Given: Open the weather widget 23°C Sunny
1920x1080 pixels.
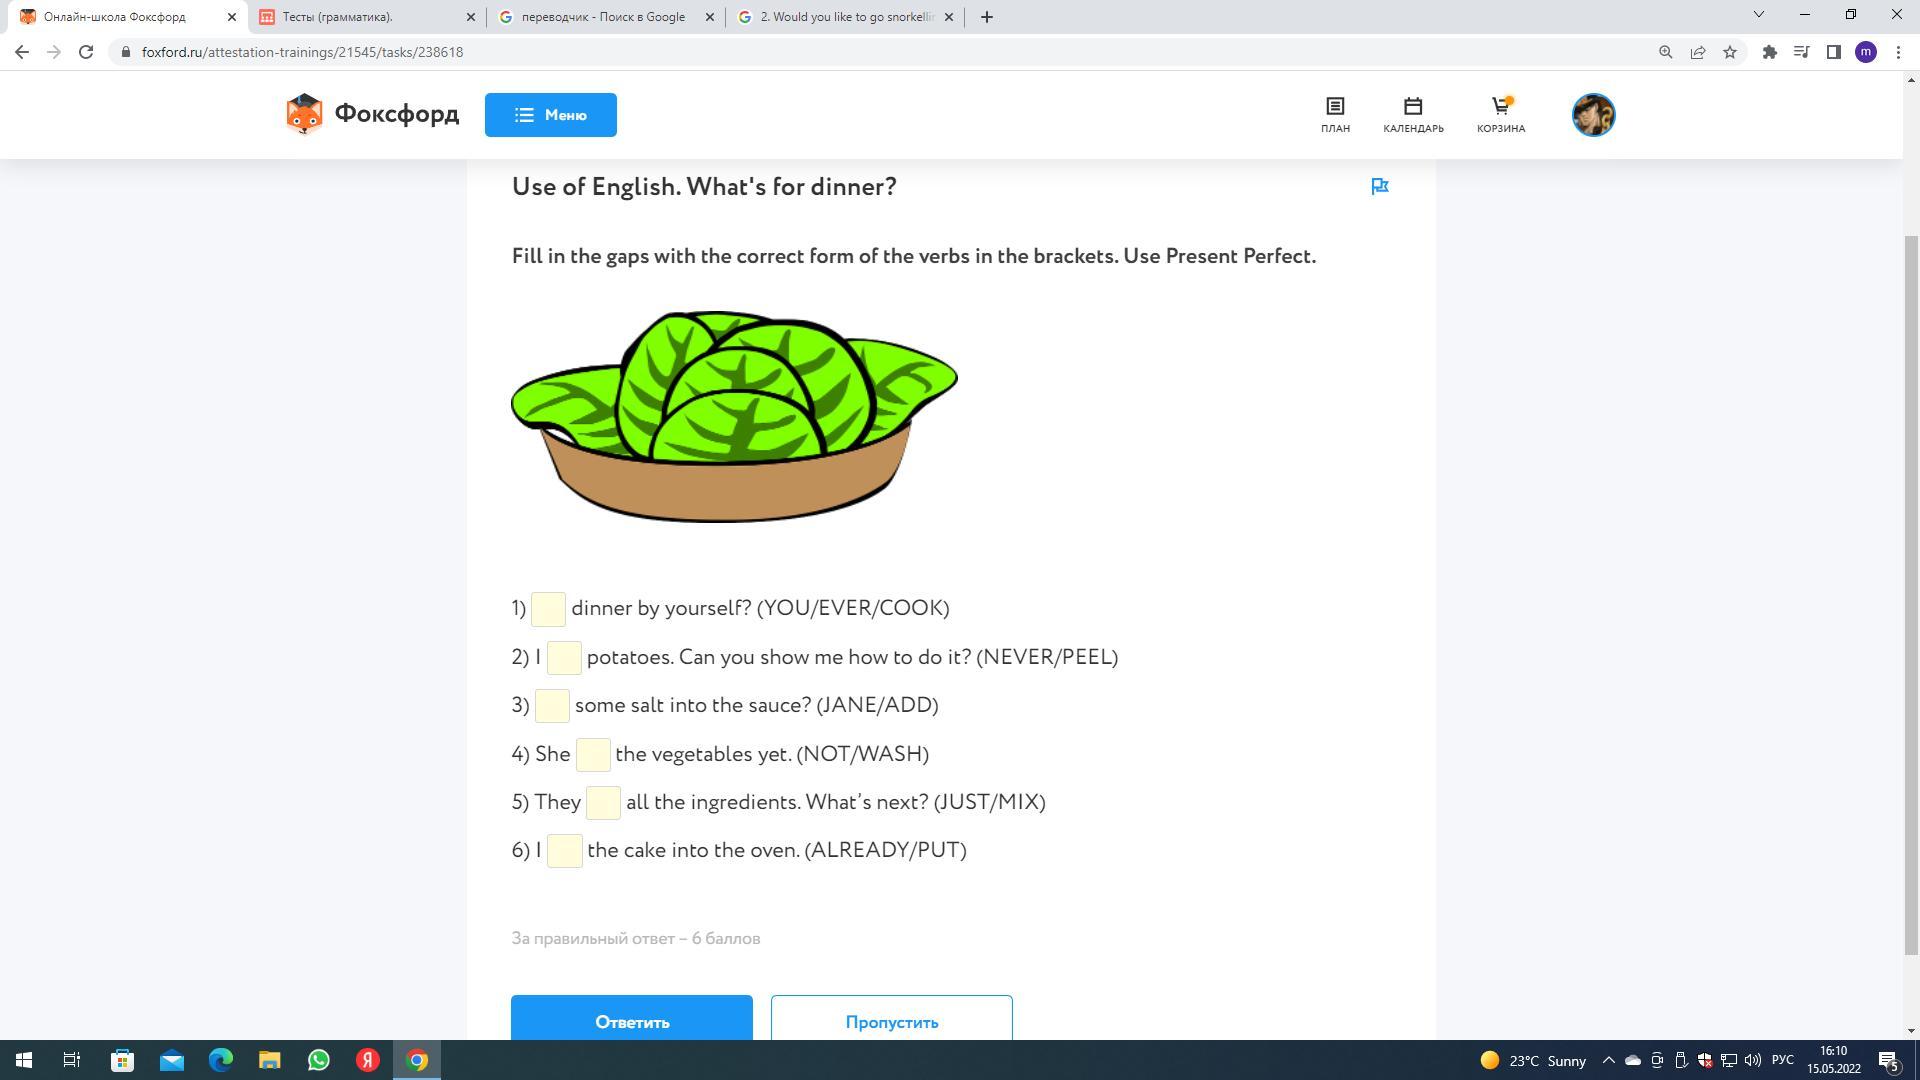Looking at the screenshot, I should point(1533,1061).
